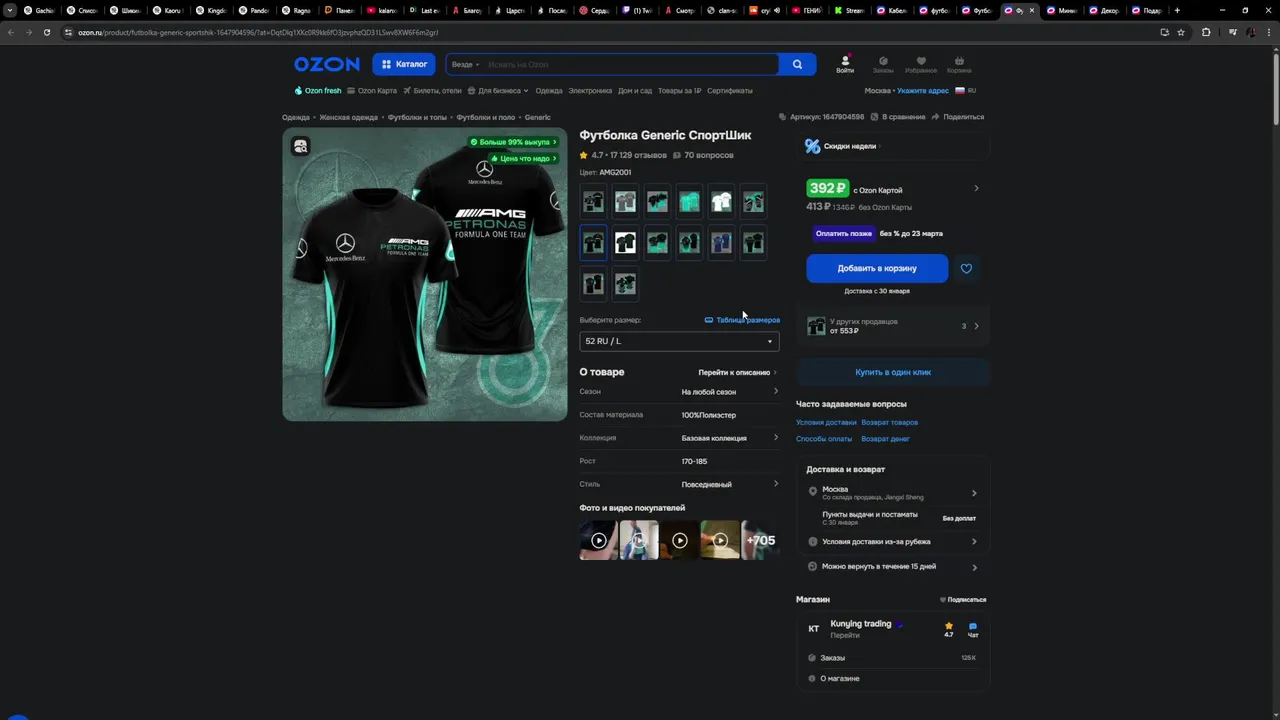The height and width of the screenshot is (720, 1280).
Task: Open the Kunying trading shop name
Action: click(x=861, y=624)
